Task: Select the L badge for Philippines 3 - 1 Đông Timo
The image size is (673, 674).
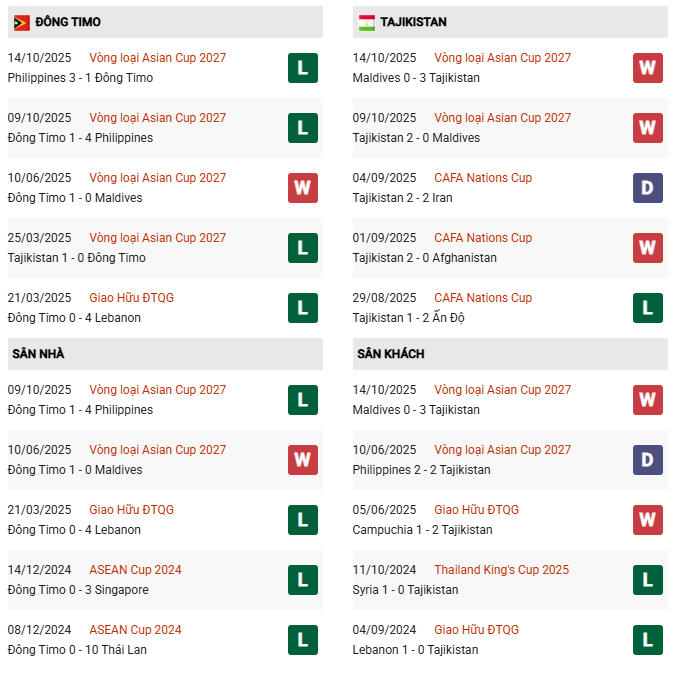Action: [303, 68]
